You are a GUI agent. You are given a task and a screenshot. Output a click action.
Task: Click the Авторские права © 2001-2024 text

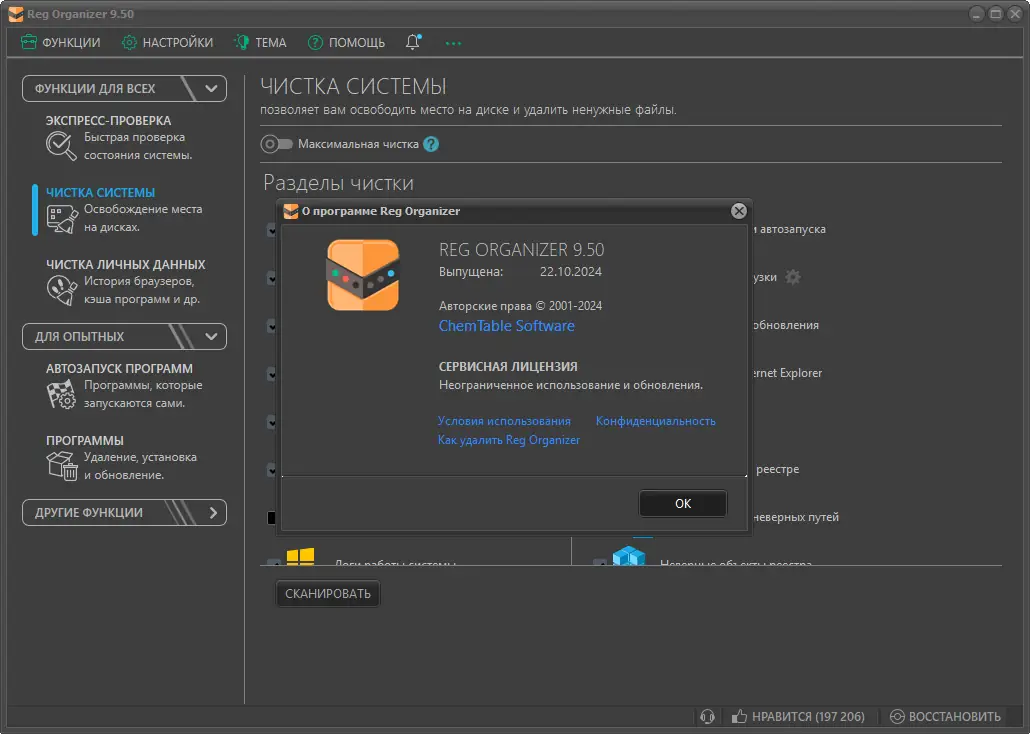click(520, 306)
